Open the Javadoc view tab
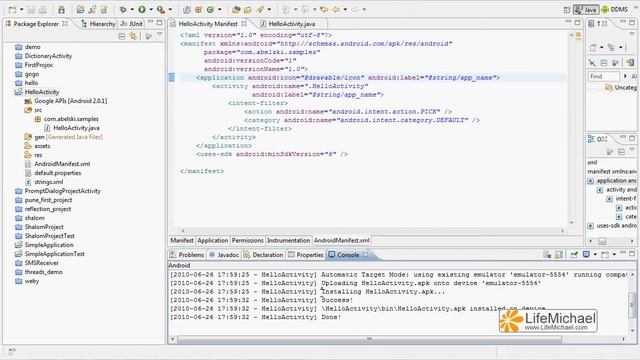The image size is (640, 360). pos(224,255)
